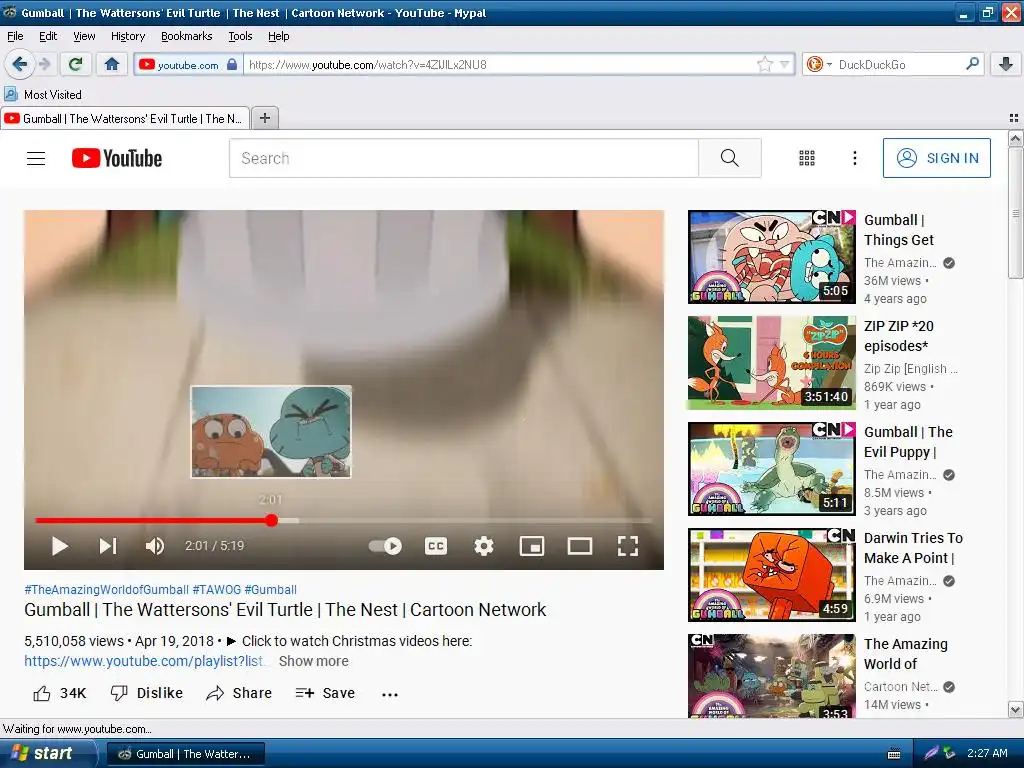Screen dimensions: 1024x768
Task: Bookmark this page with the star
Action: (x=765, y=64)
